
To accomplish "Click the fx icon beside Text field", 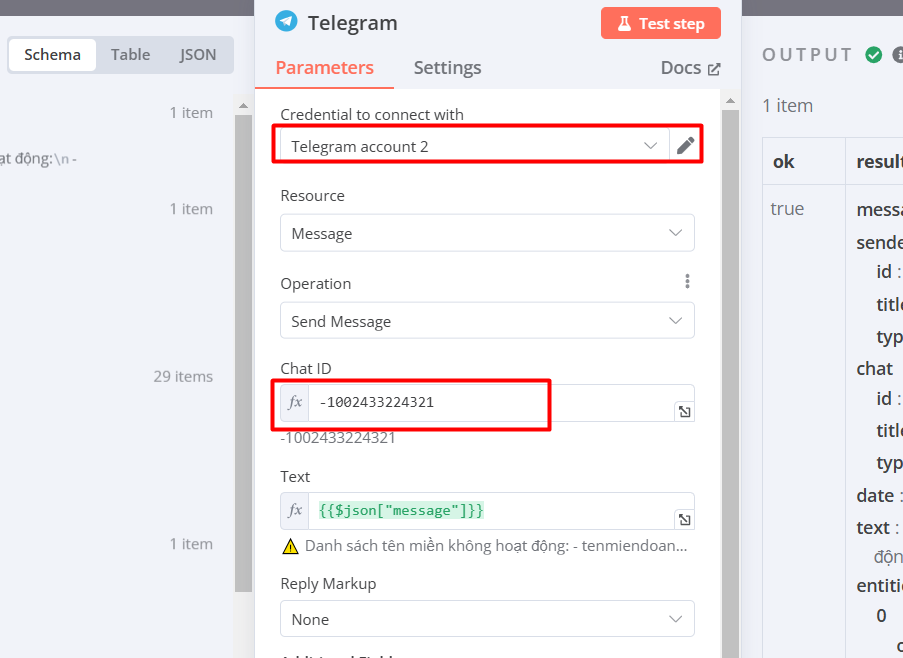I will click(x=295, y=511).
